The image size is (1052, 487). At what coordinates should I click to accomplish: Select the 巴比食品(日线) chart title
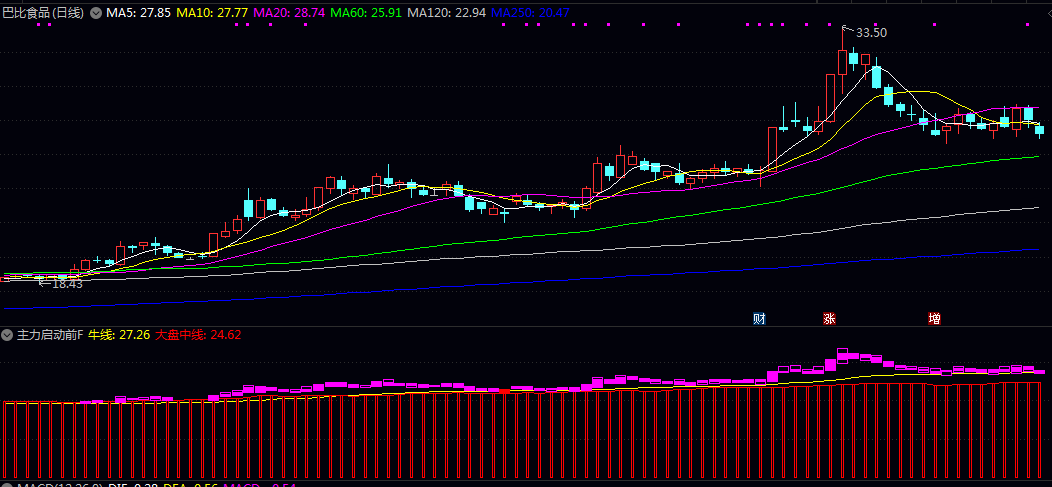44,13
